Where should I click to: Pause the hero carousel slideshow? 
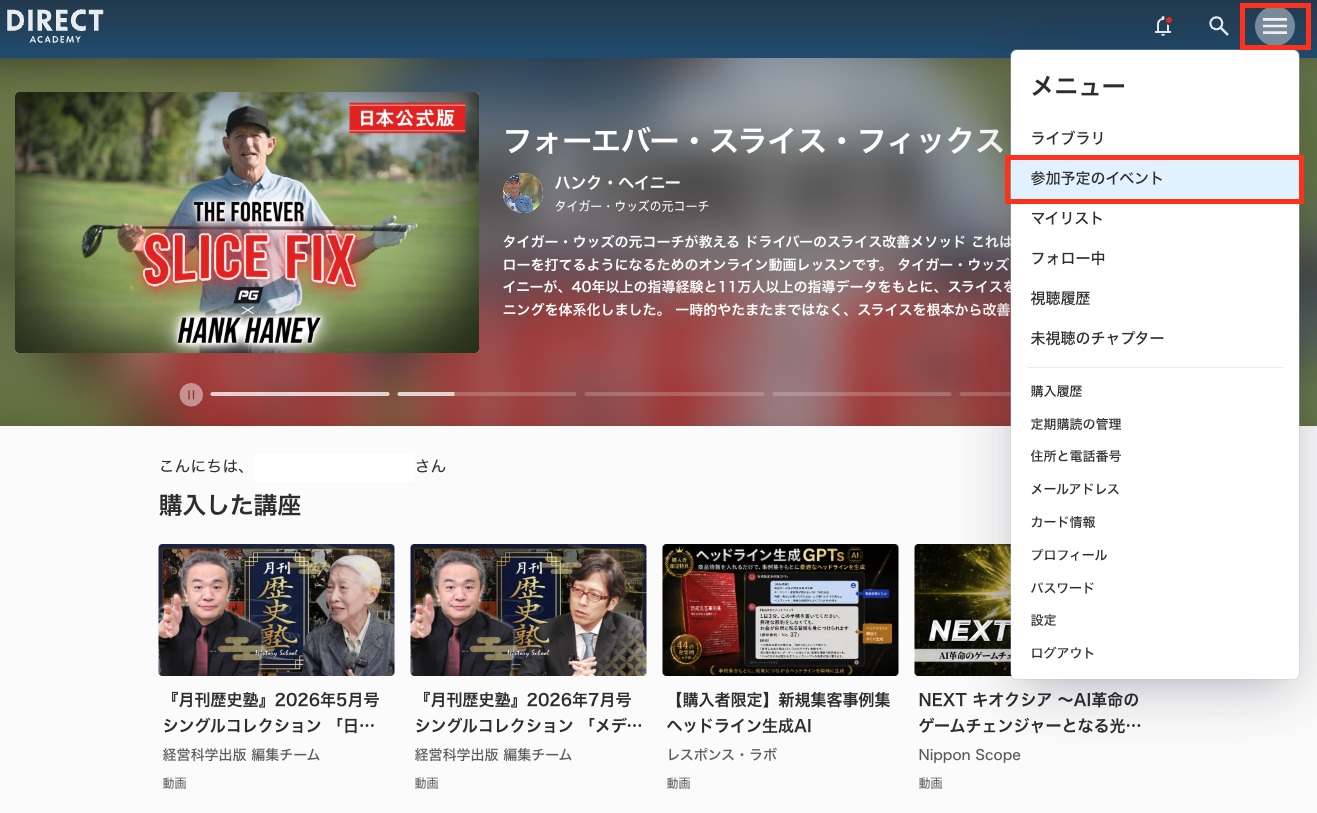coord(191,394)
